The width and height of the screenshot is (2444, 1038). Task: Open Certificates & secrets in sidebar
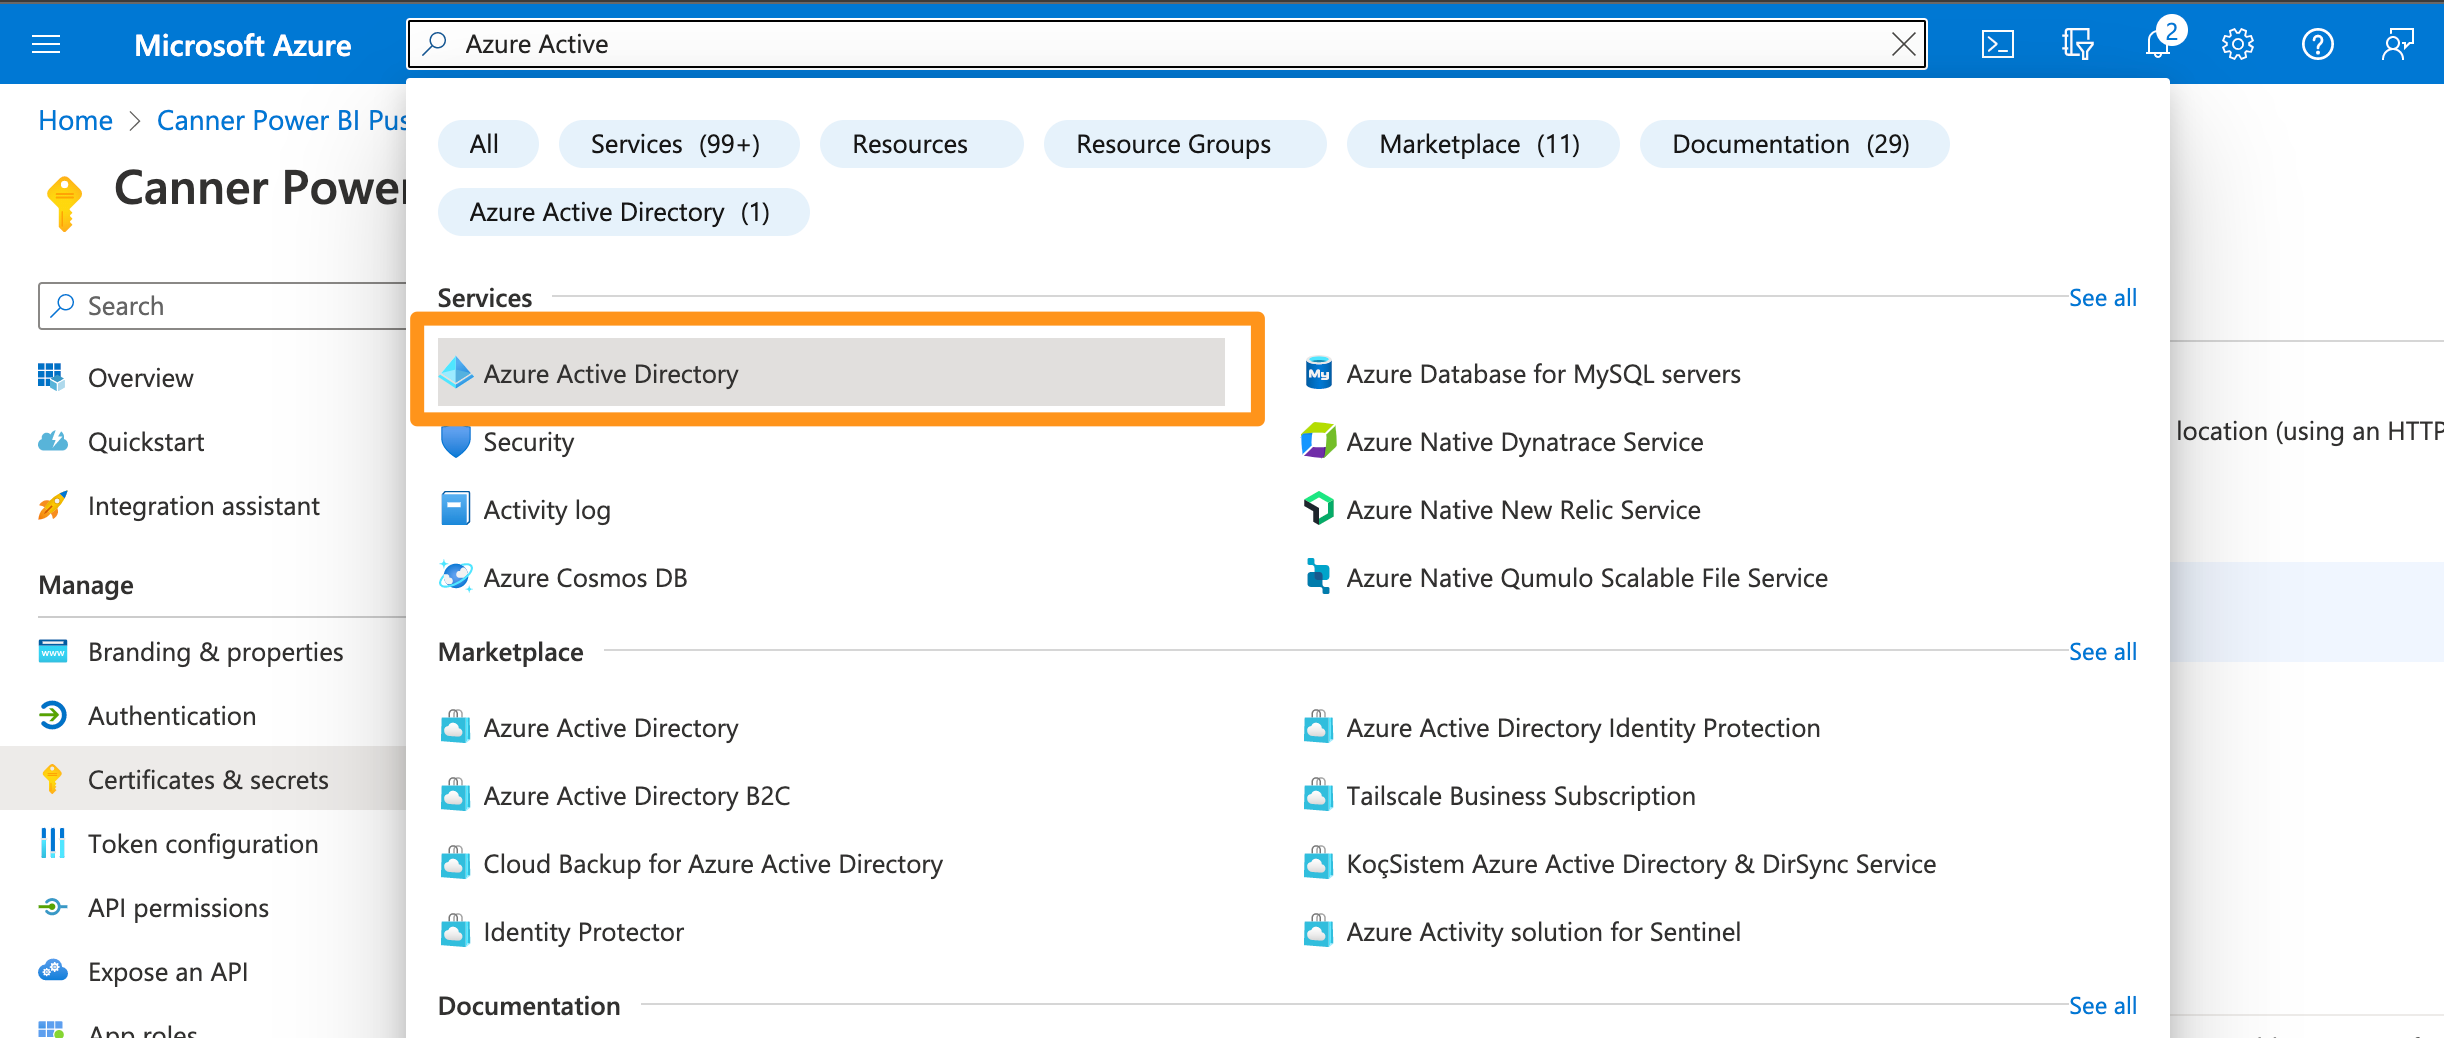203,779
